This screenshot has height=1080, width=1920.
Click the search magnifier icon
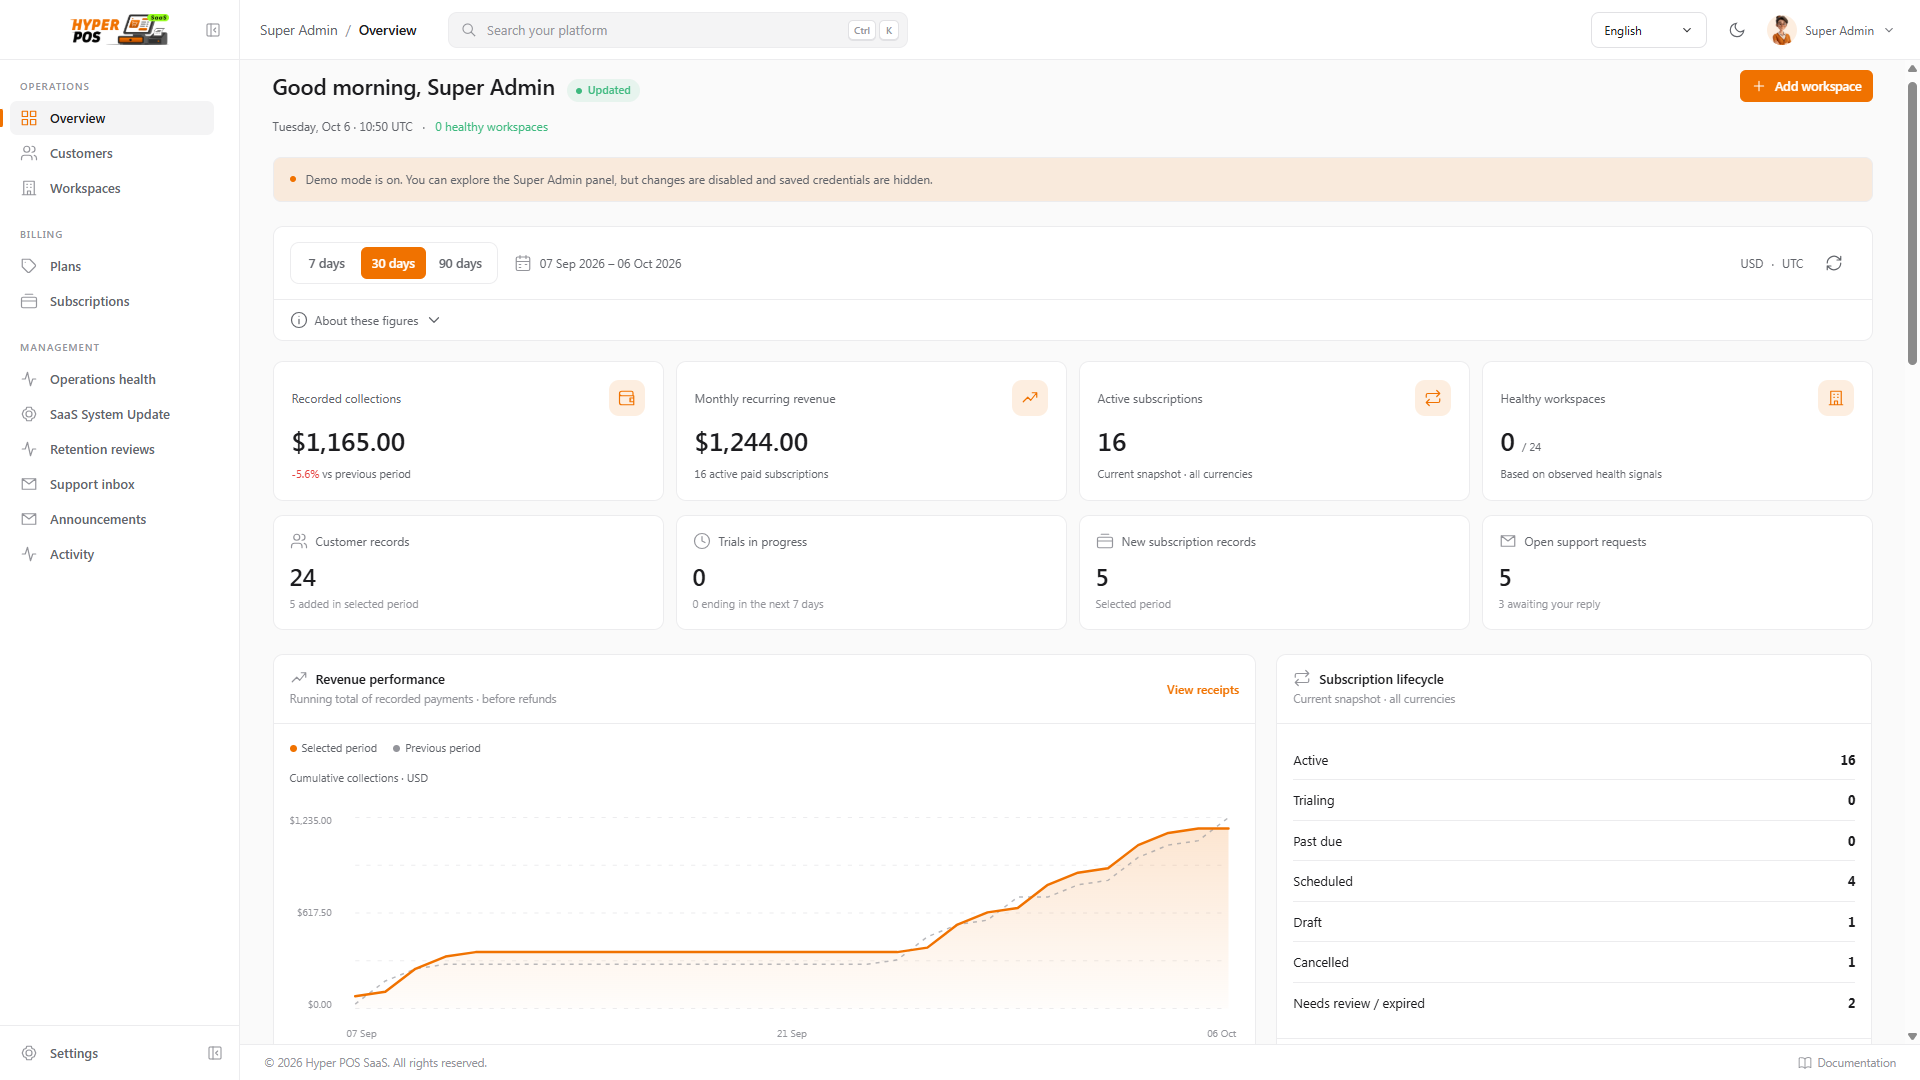pyautogui.click(x=468, y=30)
